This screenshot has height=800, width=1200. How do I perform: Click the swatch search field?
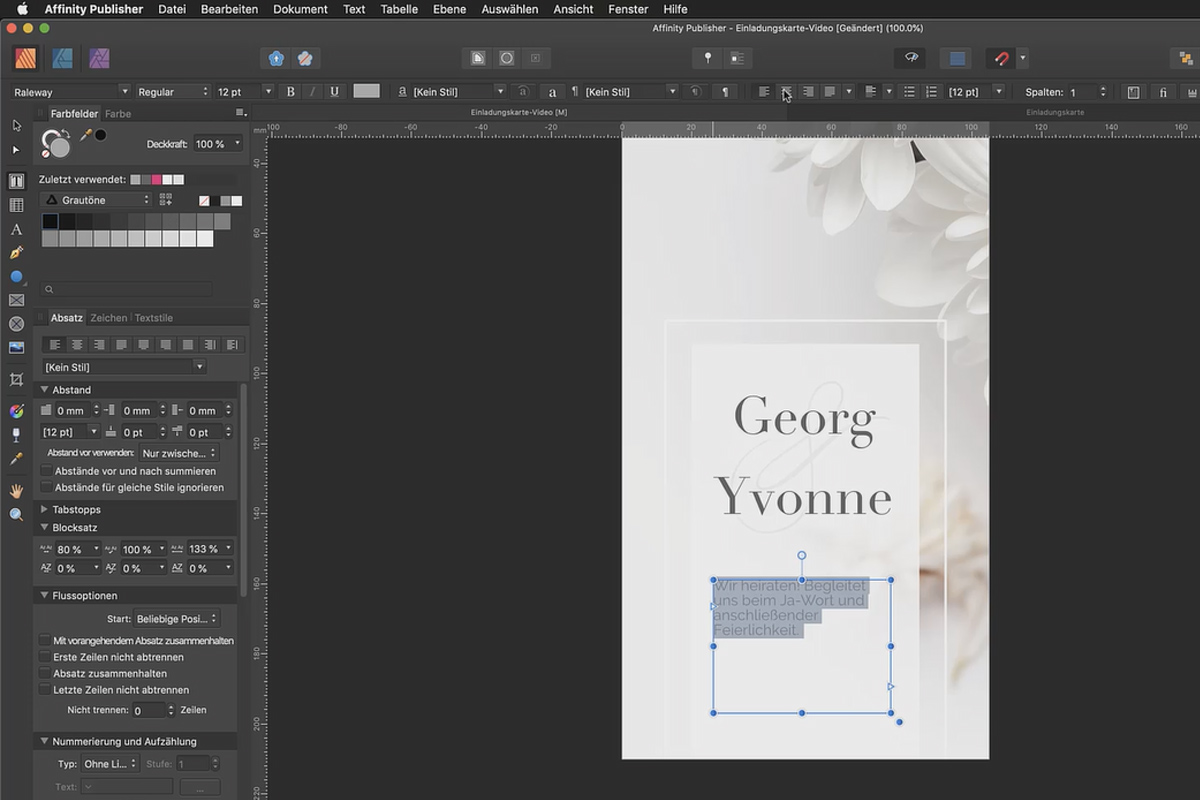tap(127, 289)
